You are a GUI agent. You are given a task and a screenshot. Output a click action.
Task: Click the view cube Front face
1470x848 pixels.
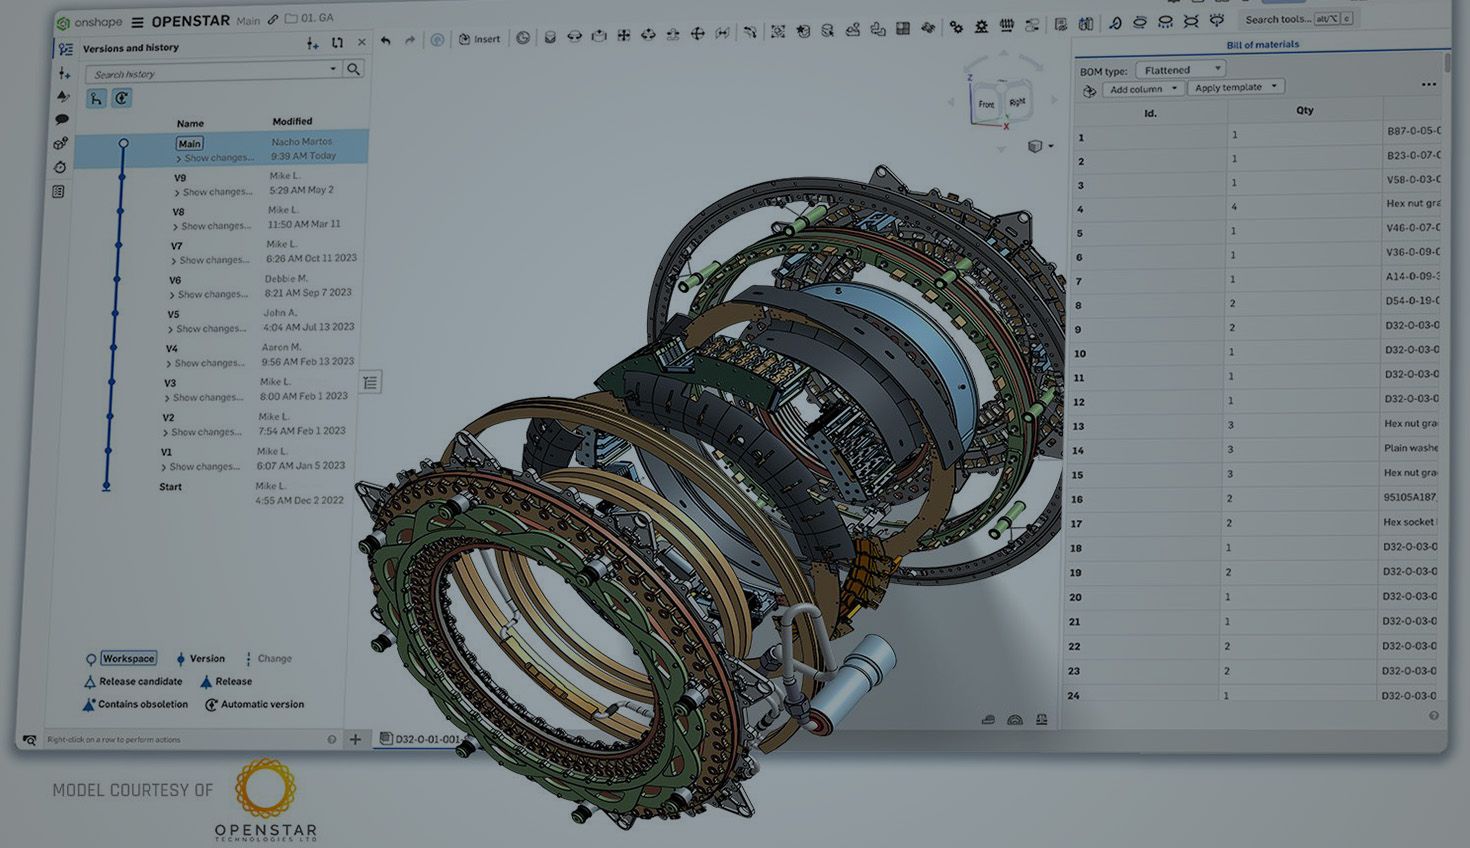coord(986,103)
